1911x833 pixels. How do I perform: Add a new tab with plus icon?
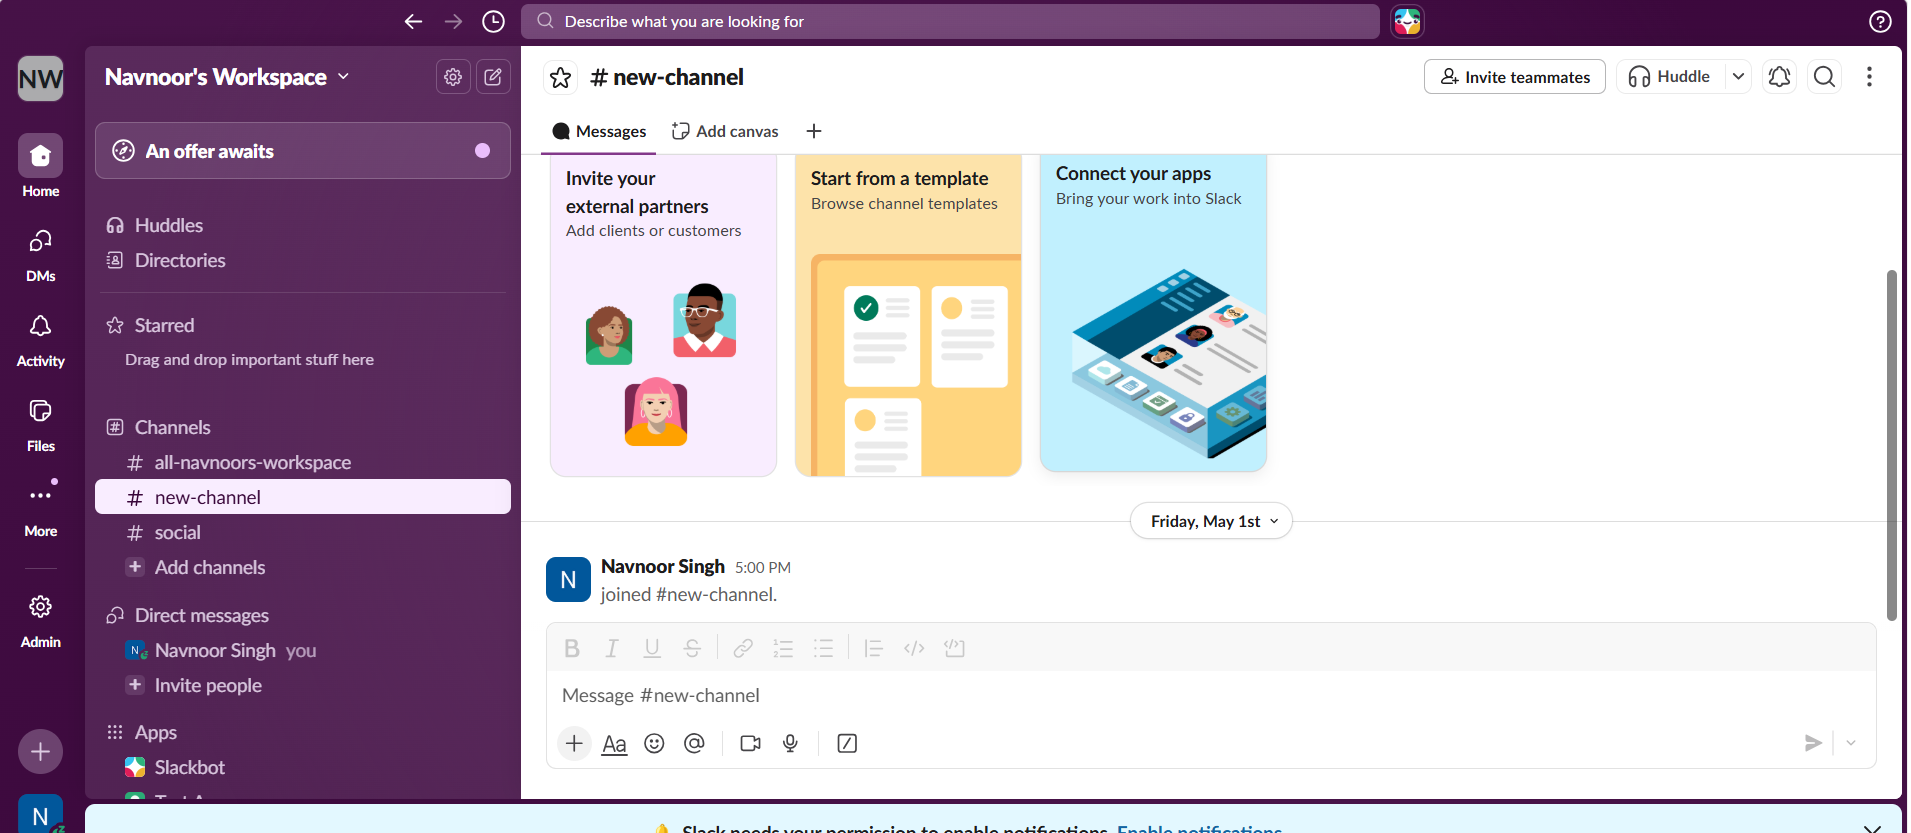pos(814,131)
